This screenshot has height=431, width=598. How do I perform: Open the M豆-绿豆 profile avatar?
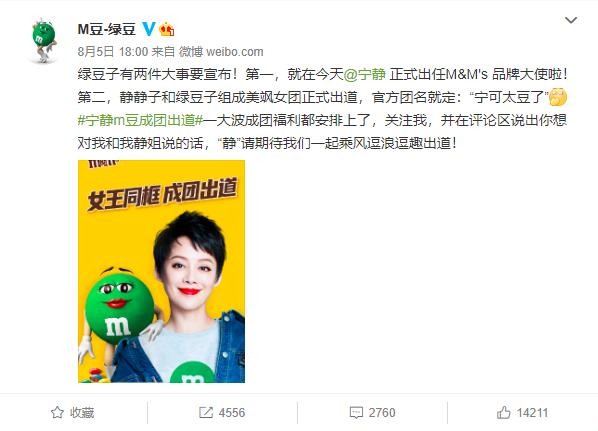click(x=44, y=41)
